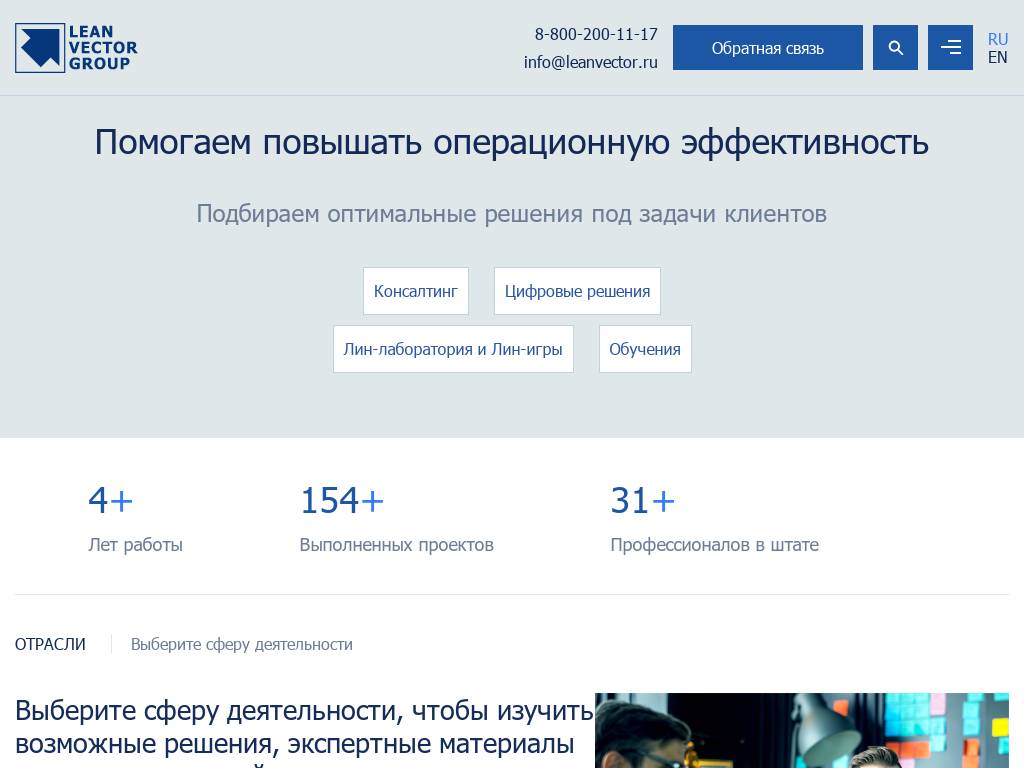The height and width of the screenshot is (768, 1024).
Task: Open the hamburger navigation menu
Action: pyautogui.click(x=950, y=47)
